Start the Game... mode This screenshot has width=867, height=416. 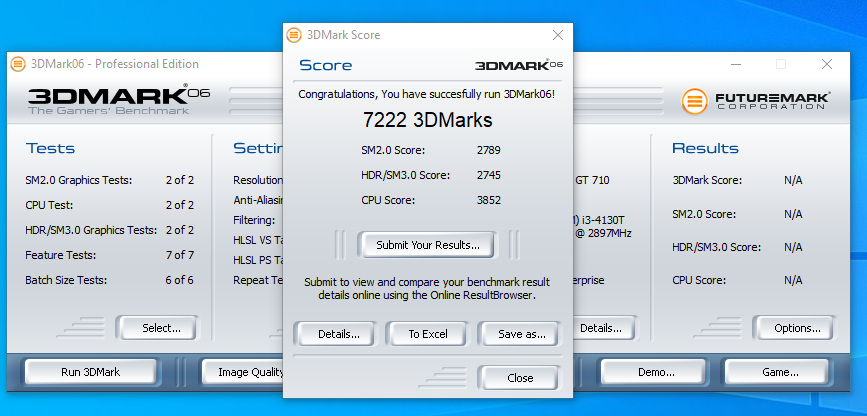[x=780, y=372]
